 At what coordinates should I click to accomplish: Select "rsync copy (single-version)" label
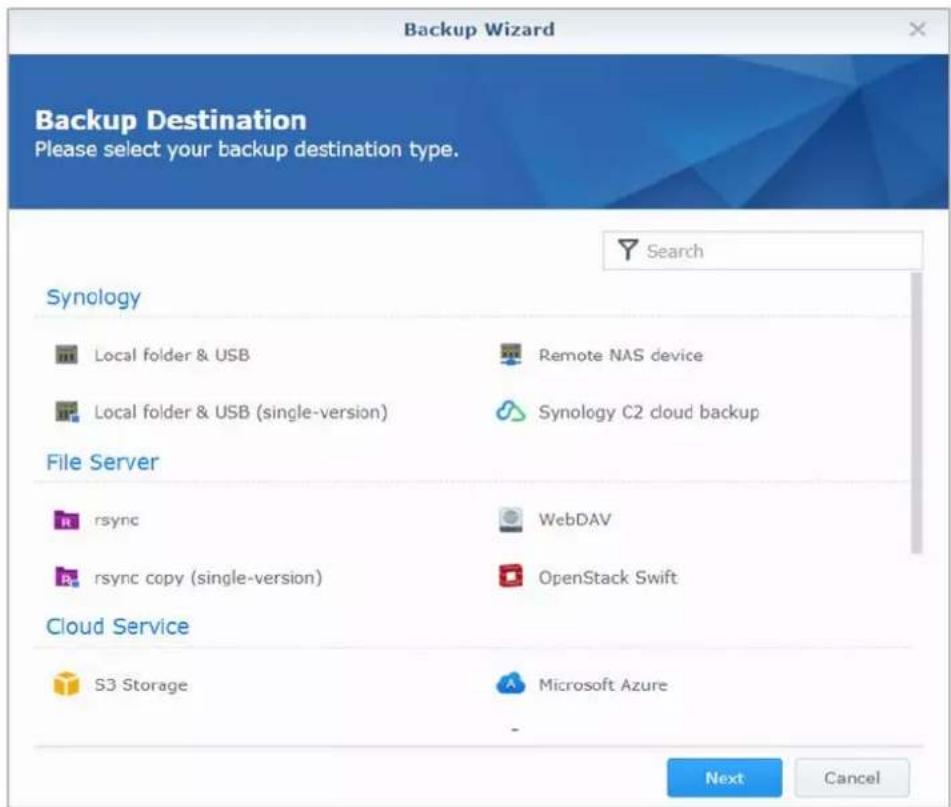(x=208, y=578)
